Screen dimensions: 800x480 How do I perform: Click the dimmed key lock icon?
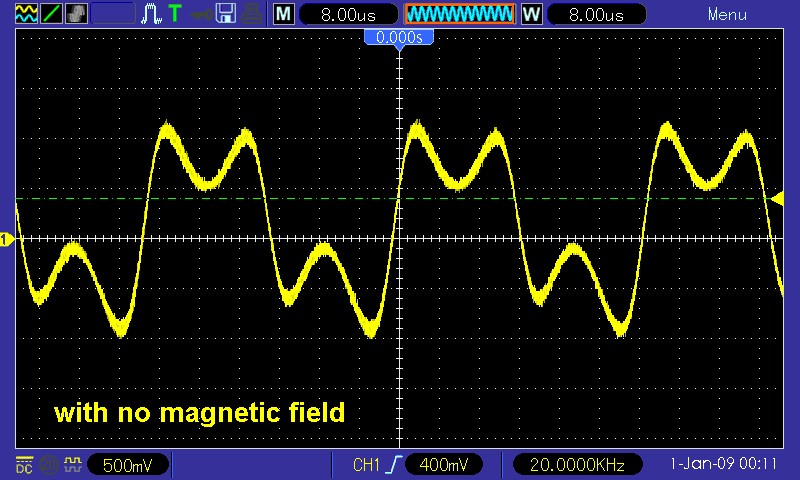point(201,14)
